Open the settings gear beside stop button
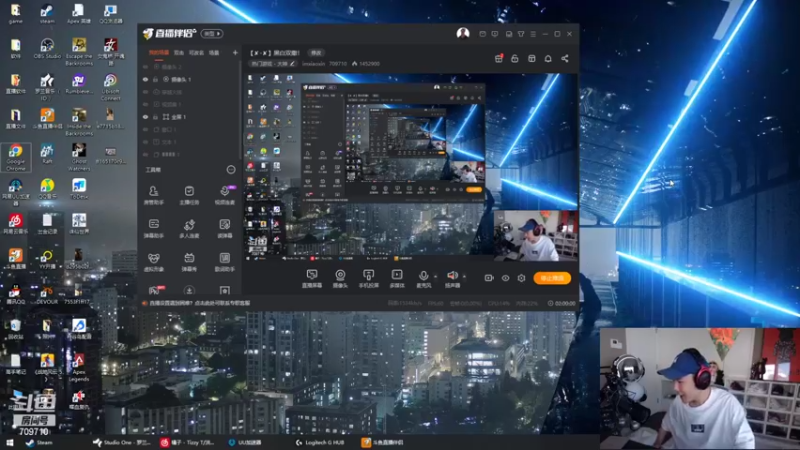Image resolution: width=800 pixels, height=450 pixels. click(x=521, y=278)
